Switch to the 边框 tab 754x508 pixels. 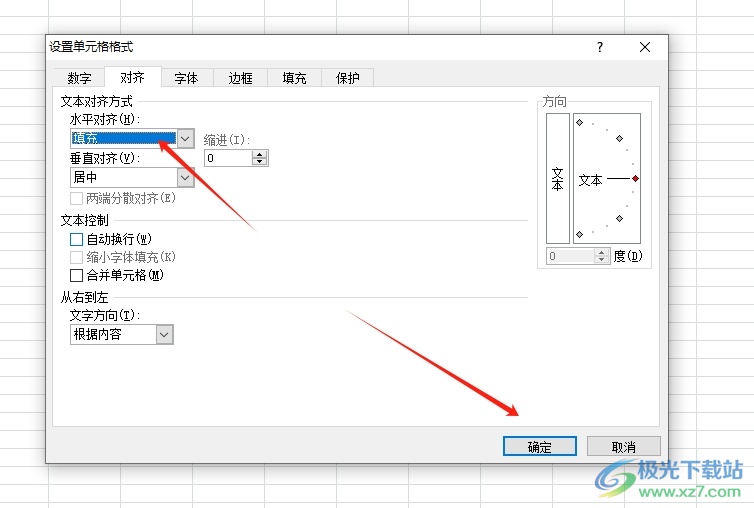(240, 77)
